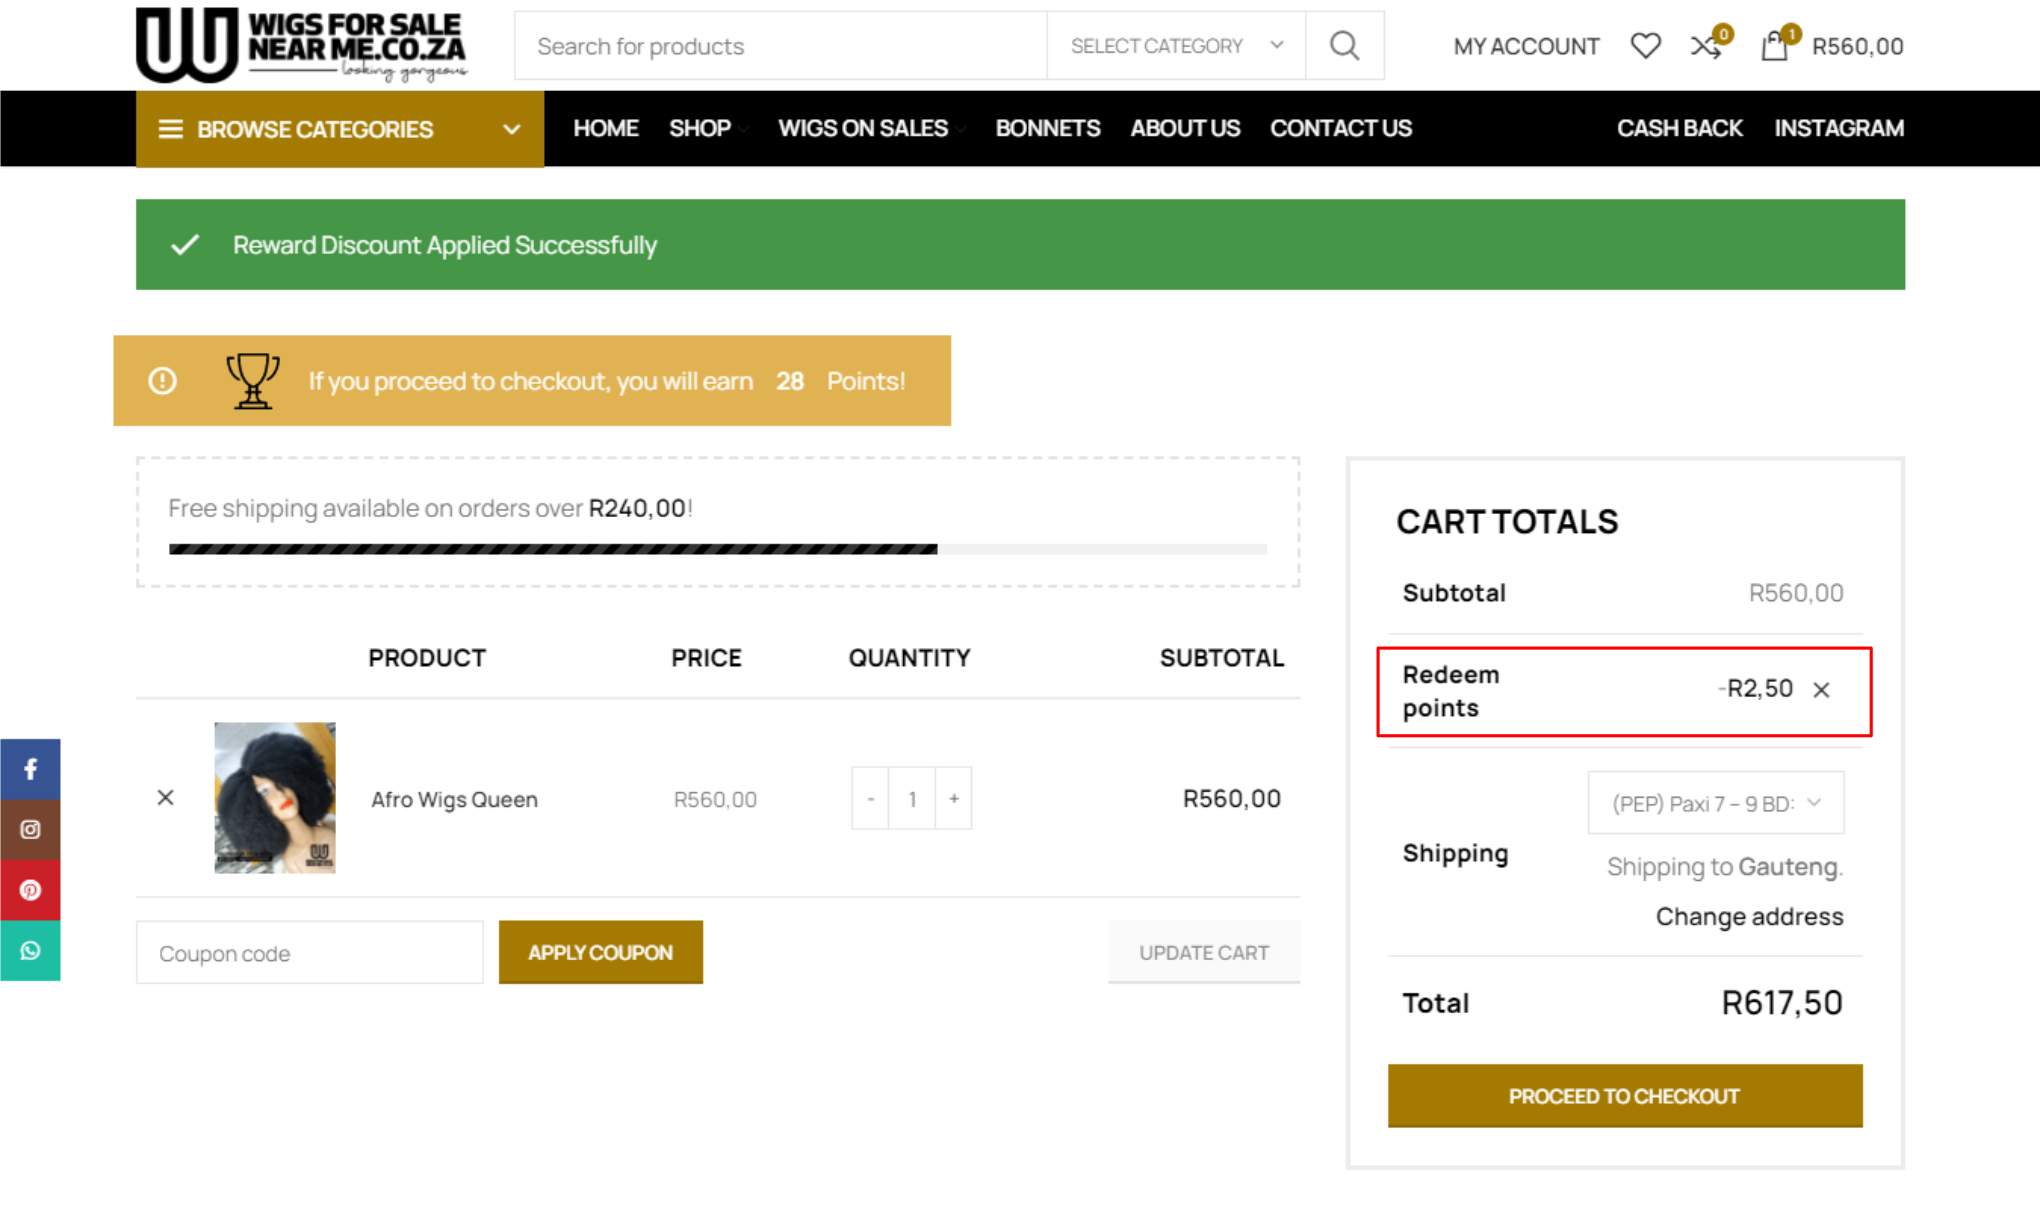Increase quantity with plus button
2040x1231 pixels.
tap(954, 798)
